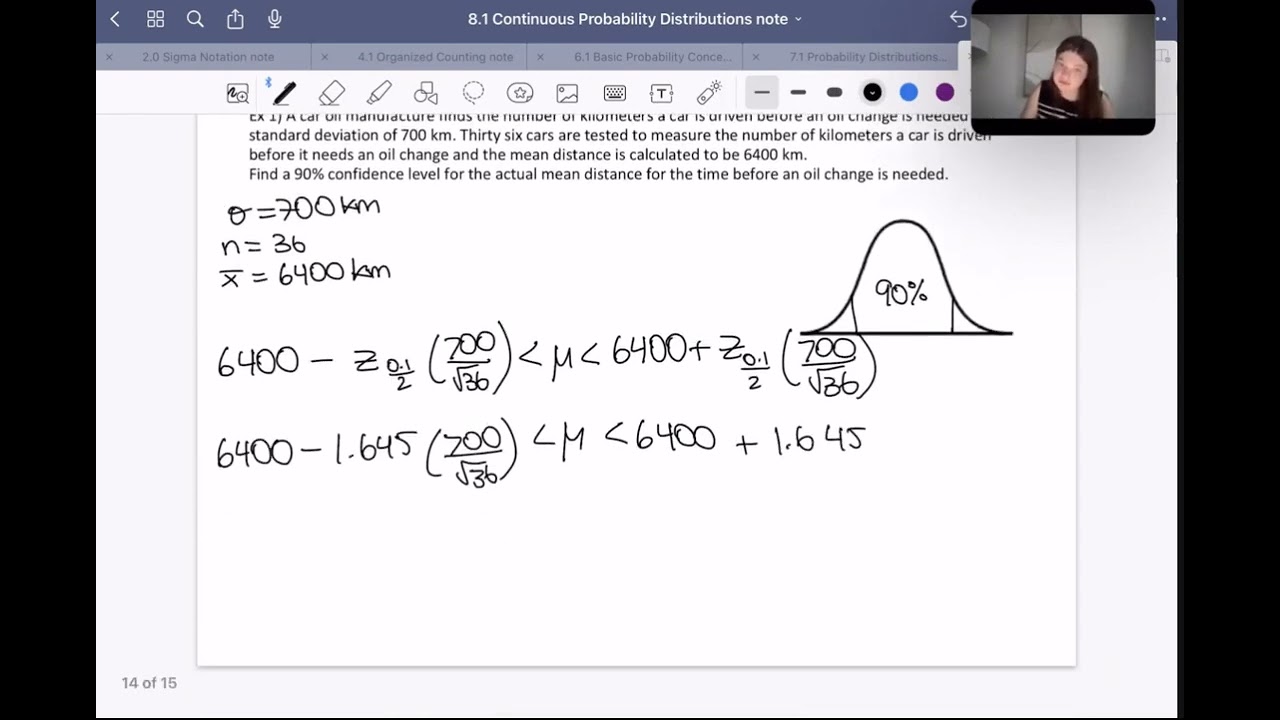The width and height of the screenshot is (1280, 720).
Task: Close the 6.1 Basic Probability tab
Action: (x=540, y=57)
